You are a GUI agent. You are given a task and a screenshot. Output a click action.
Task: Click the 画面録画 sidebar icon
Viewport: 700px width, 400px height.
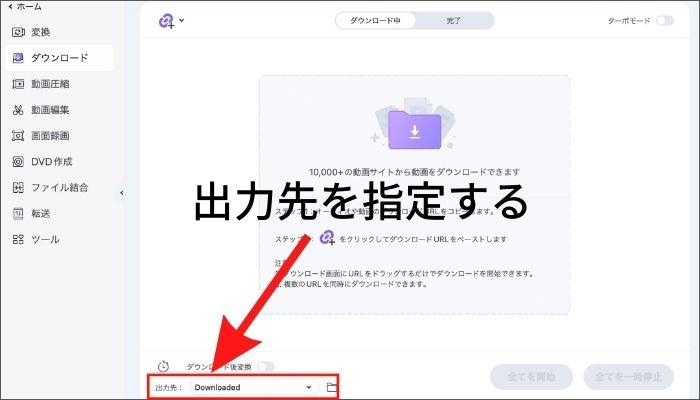click(x=18, y=136)
